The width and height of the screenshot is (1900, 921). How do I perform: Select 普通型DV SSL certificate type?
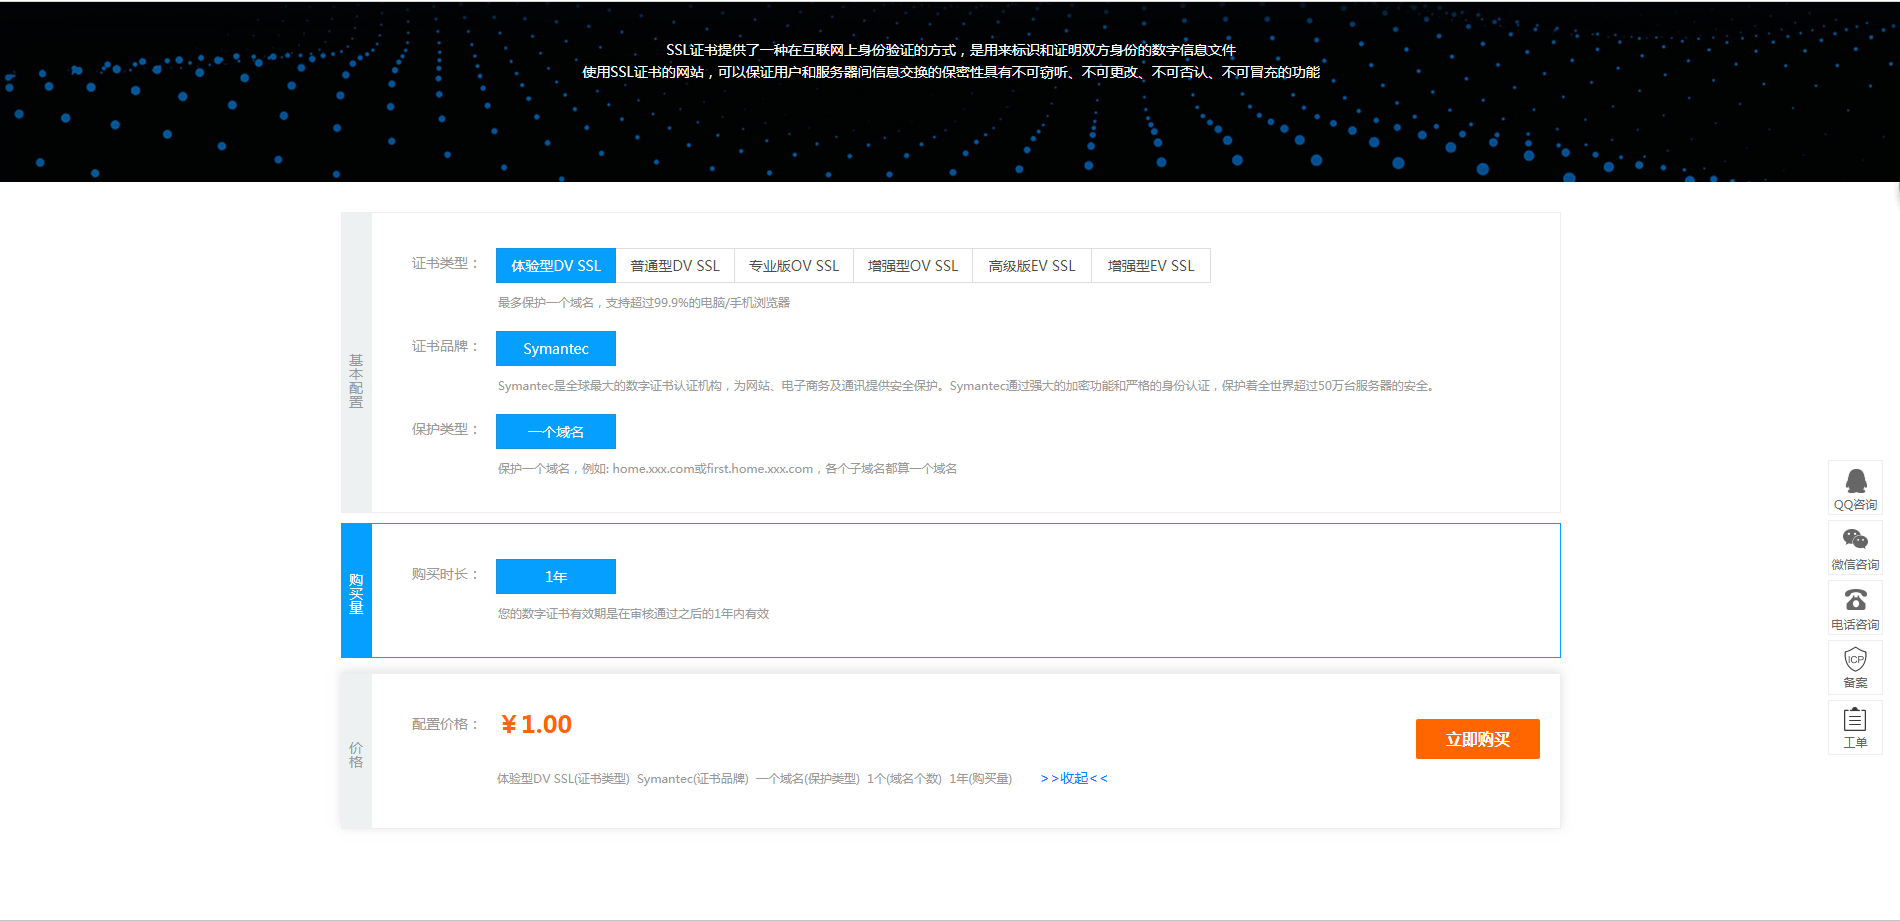(x=674, y=265)
